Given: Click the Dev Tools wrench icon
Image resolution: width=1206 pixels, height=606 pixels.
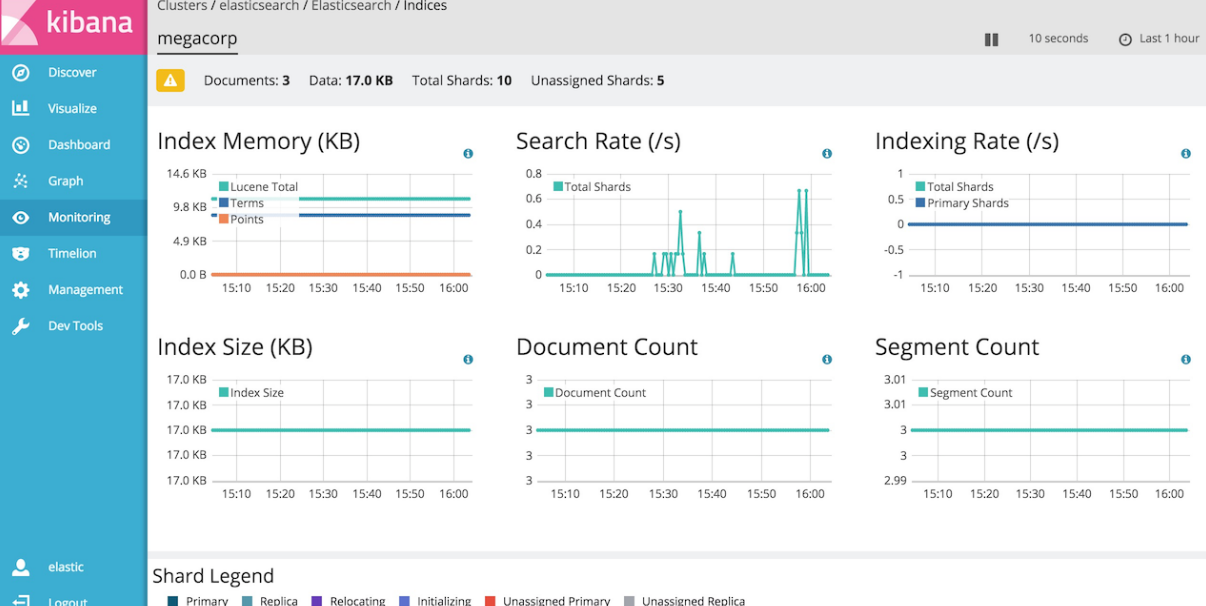Looking at the screenshot, I should click(x=20, y=326).
